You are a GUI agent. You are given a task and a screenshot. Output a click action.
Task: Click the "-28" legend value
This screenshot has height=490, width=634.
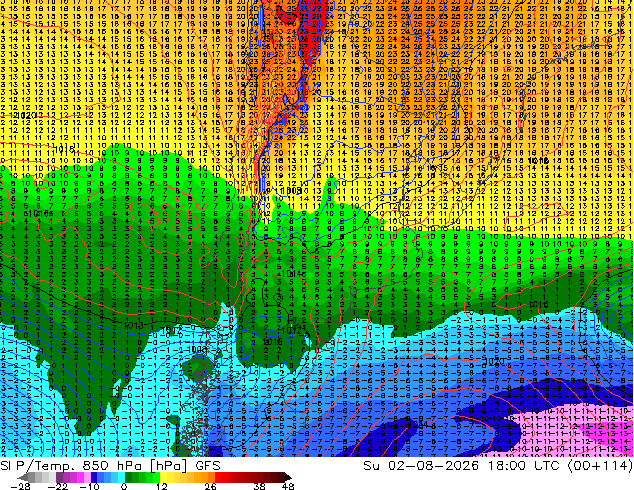(x=20, y=486)
